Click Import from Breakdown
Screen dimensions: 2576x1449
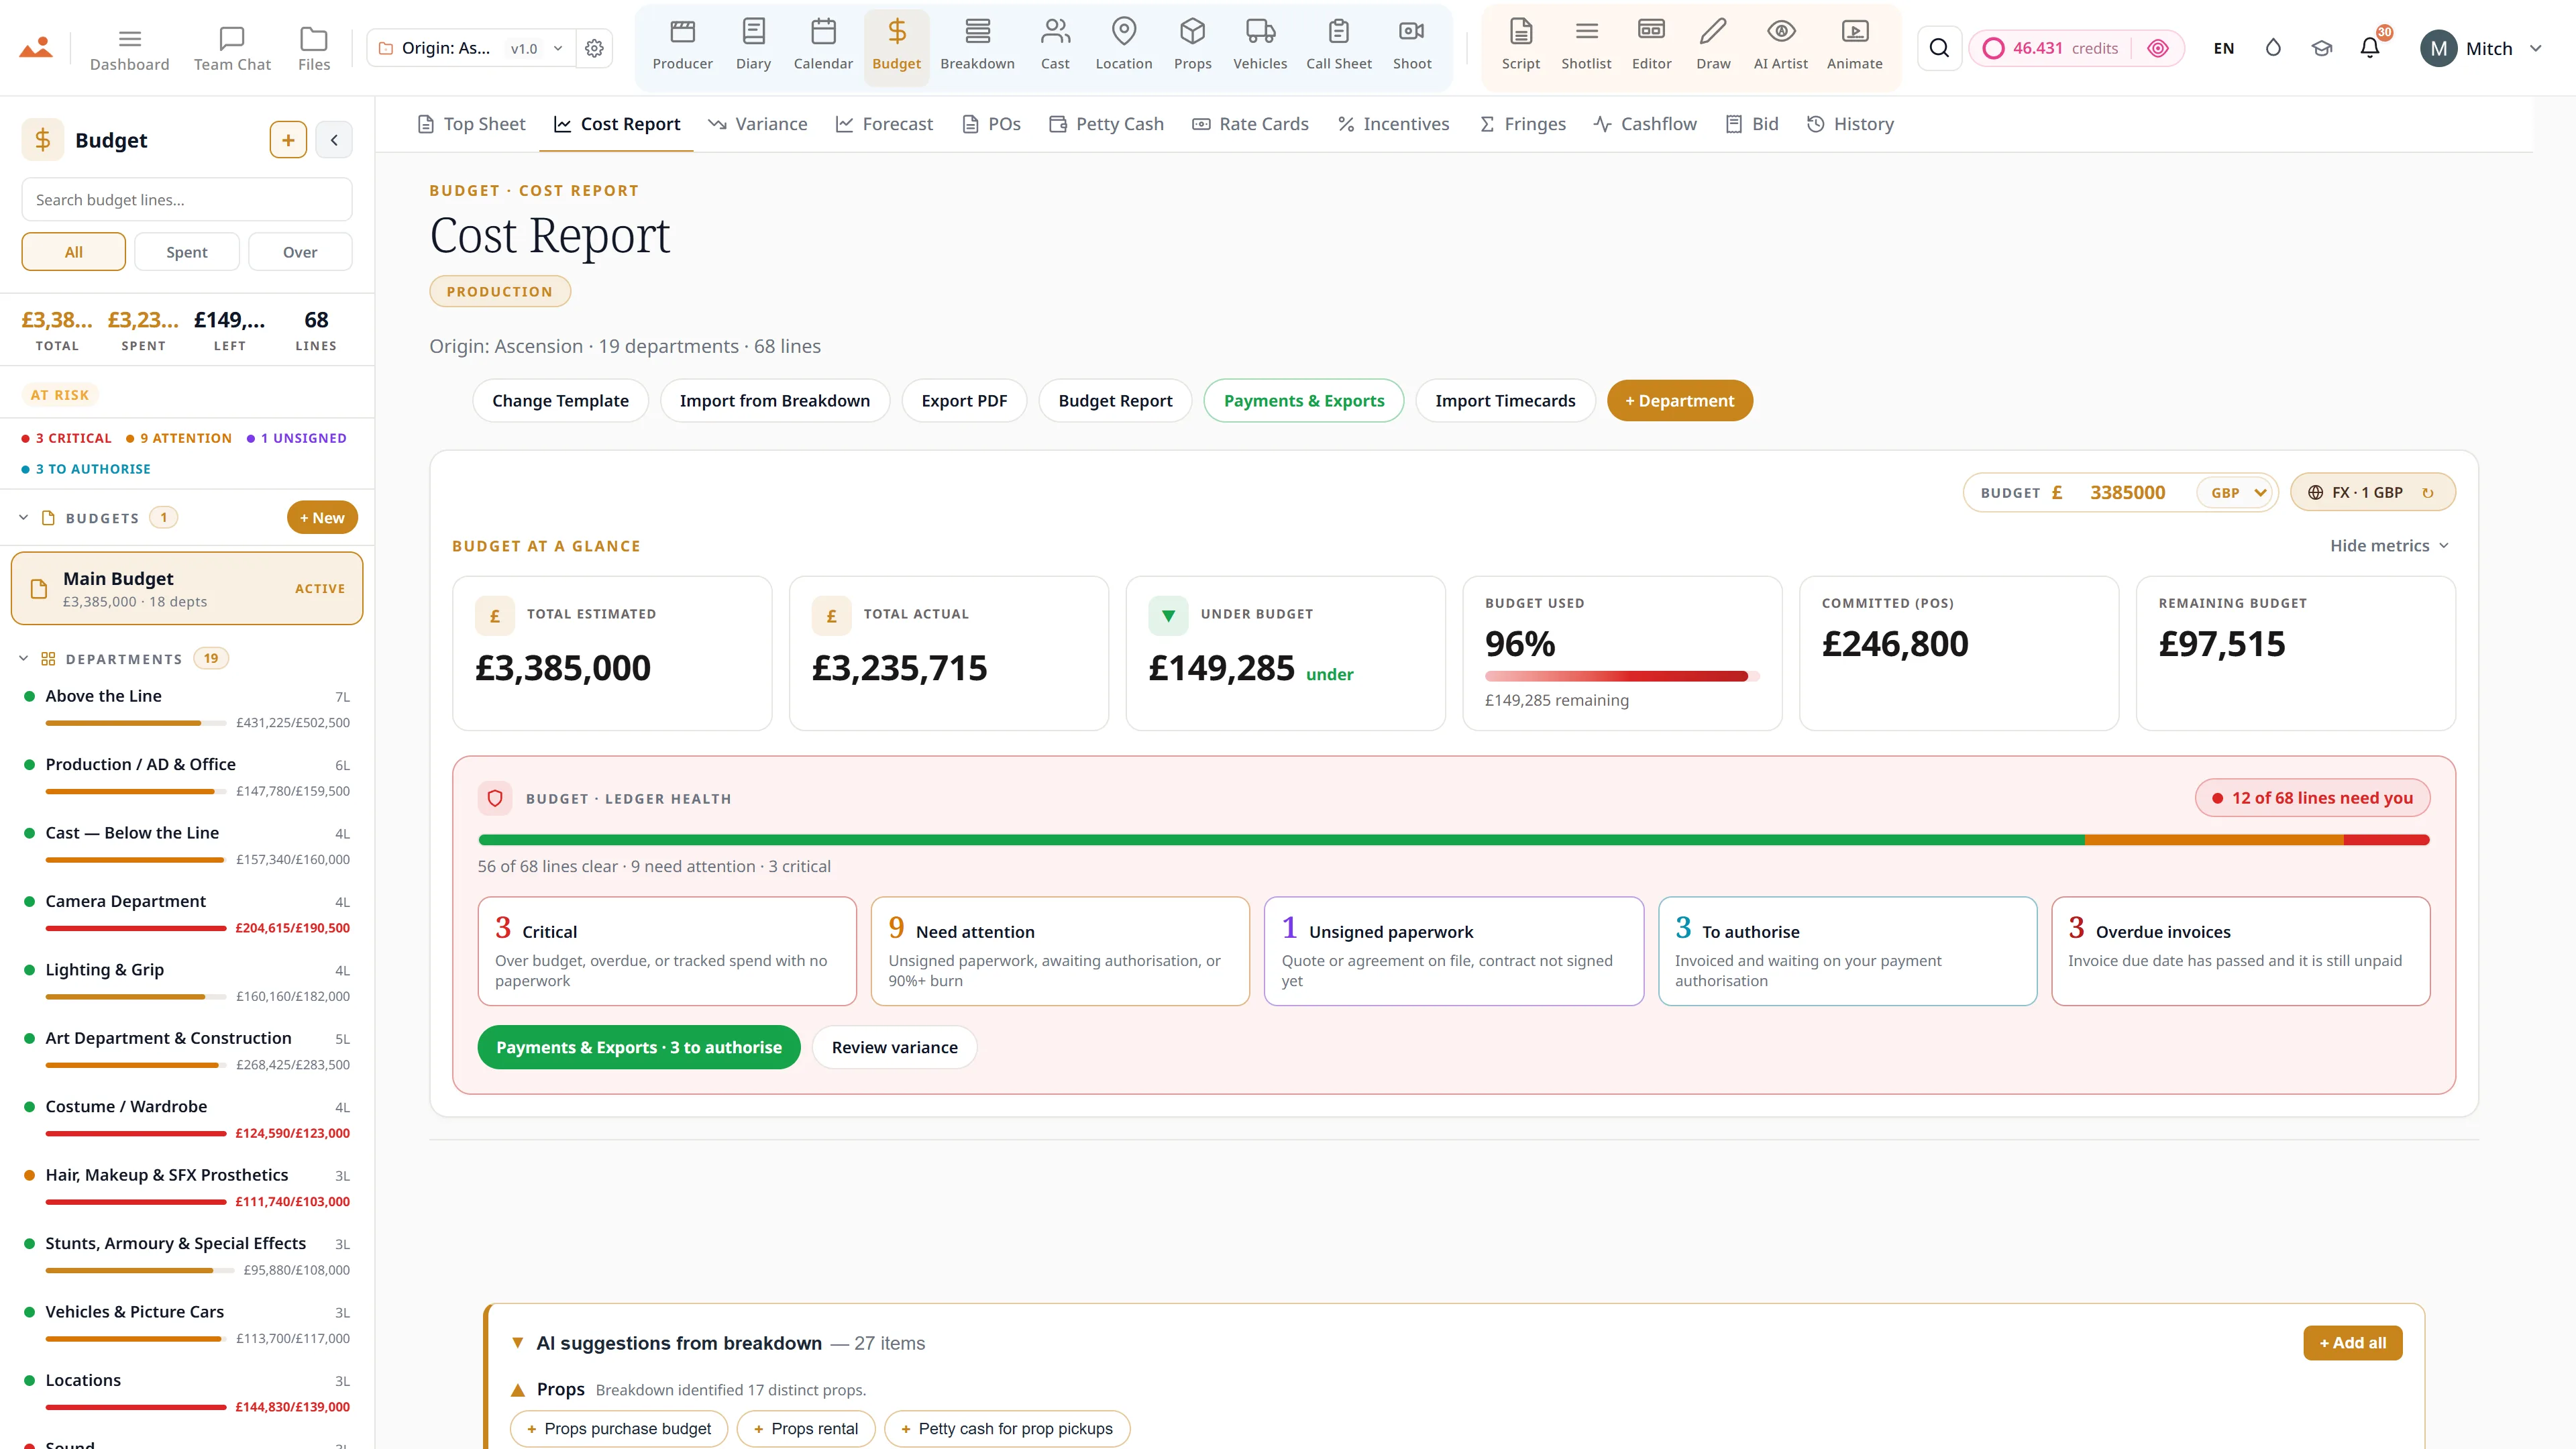775,401
